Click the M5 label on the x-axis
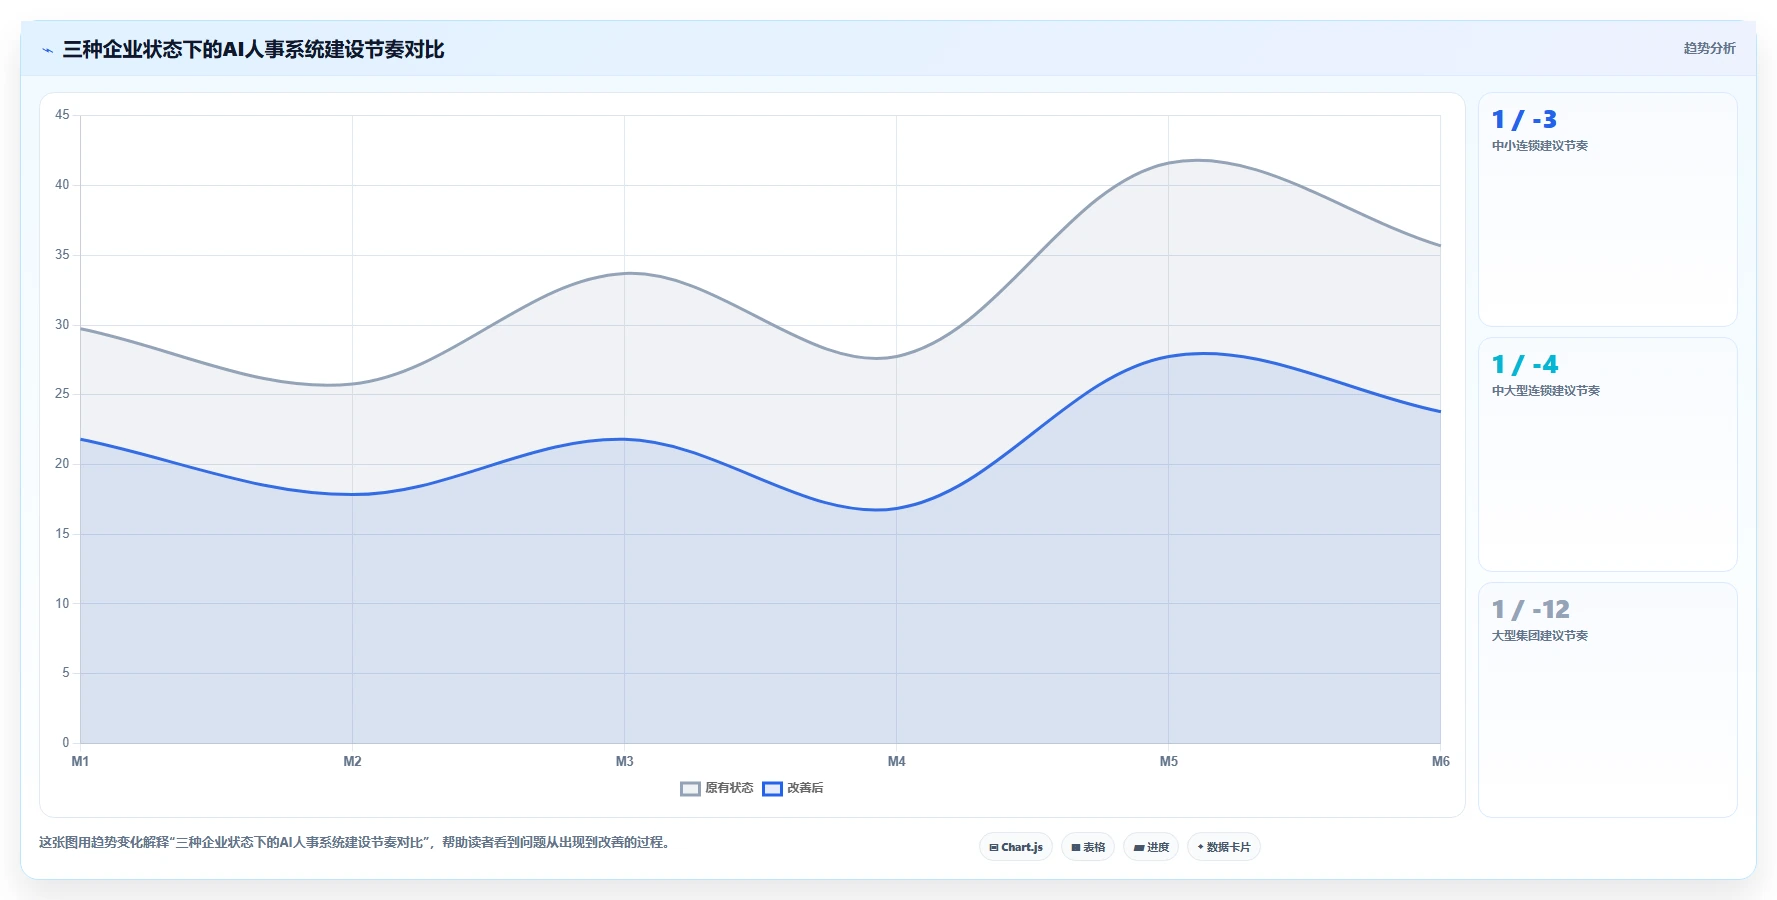This screenshot has width=1777, height=900. pos(1169,762)
